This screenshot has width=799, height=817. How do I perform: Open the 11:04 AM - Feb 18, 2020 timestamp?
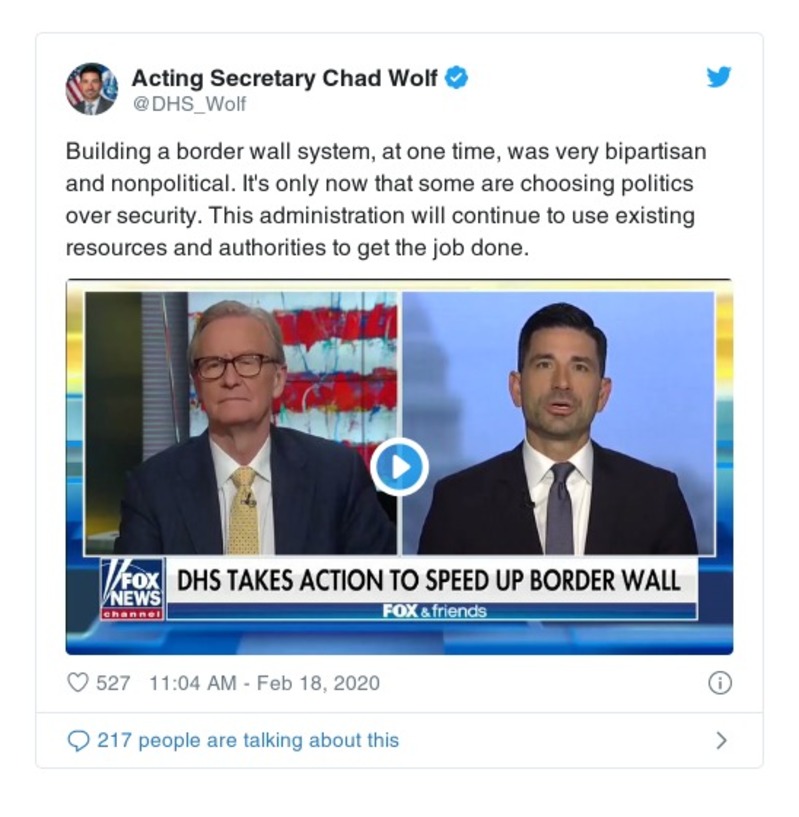(x=265, y=683)
